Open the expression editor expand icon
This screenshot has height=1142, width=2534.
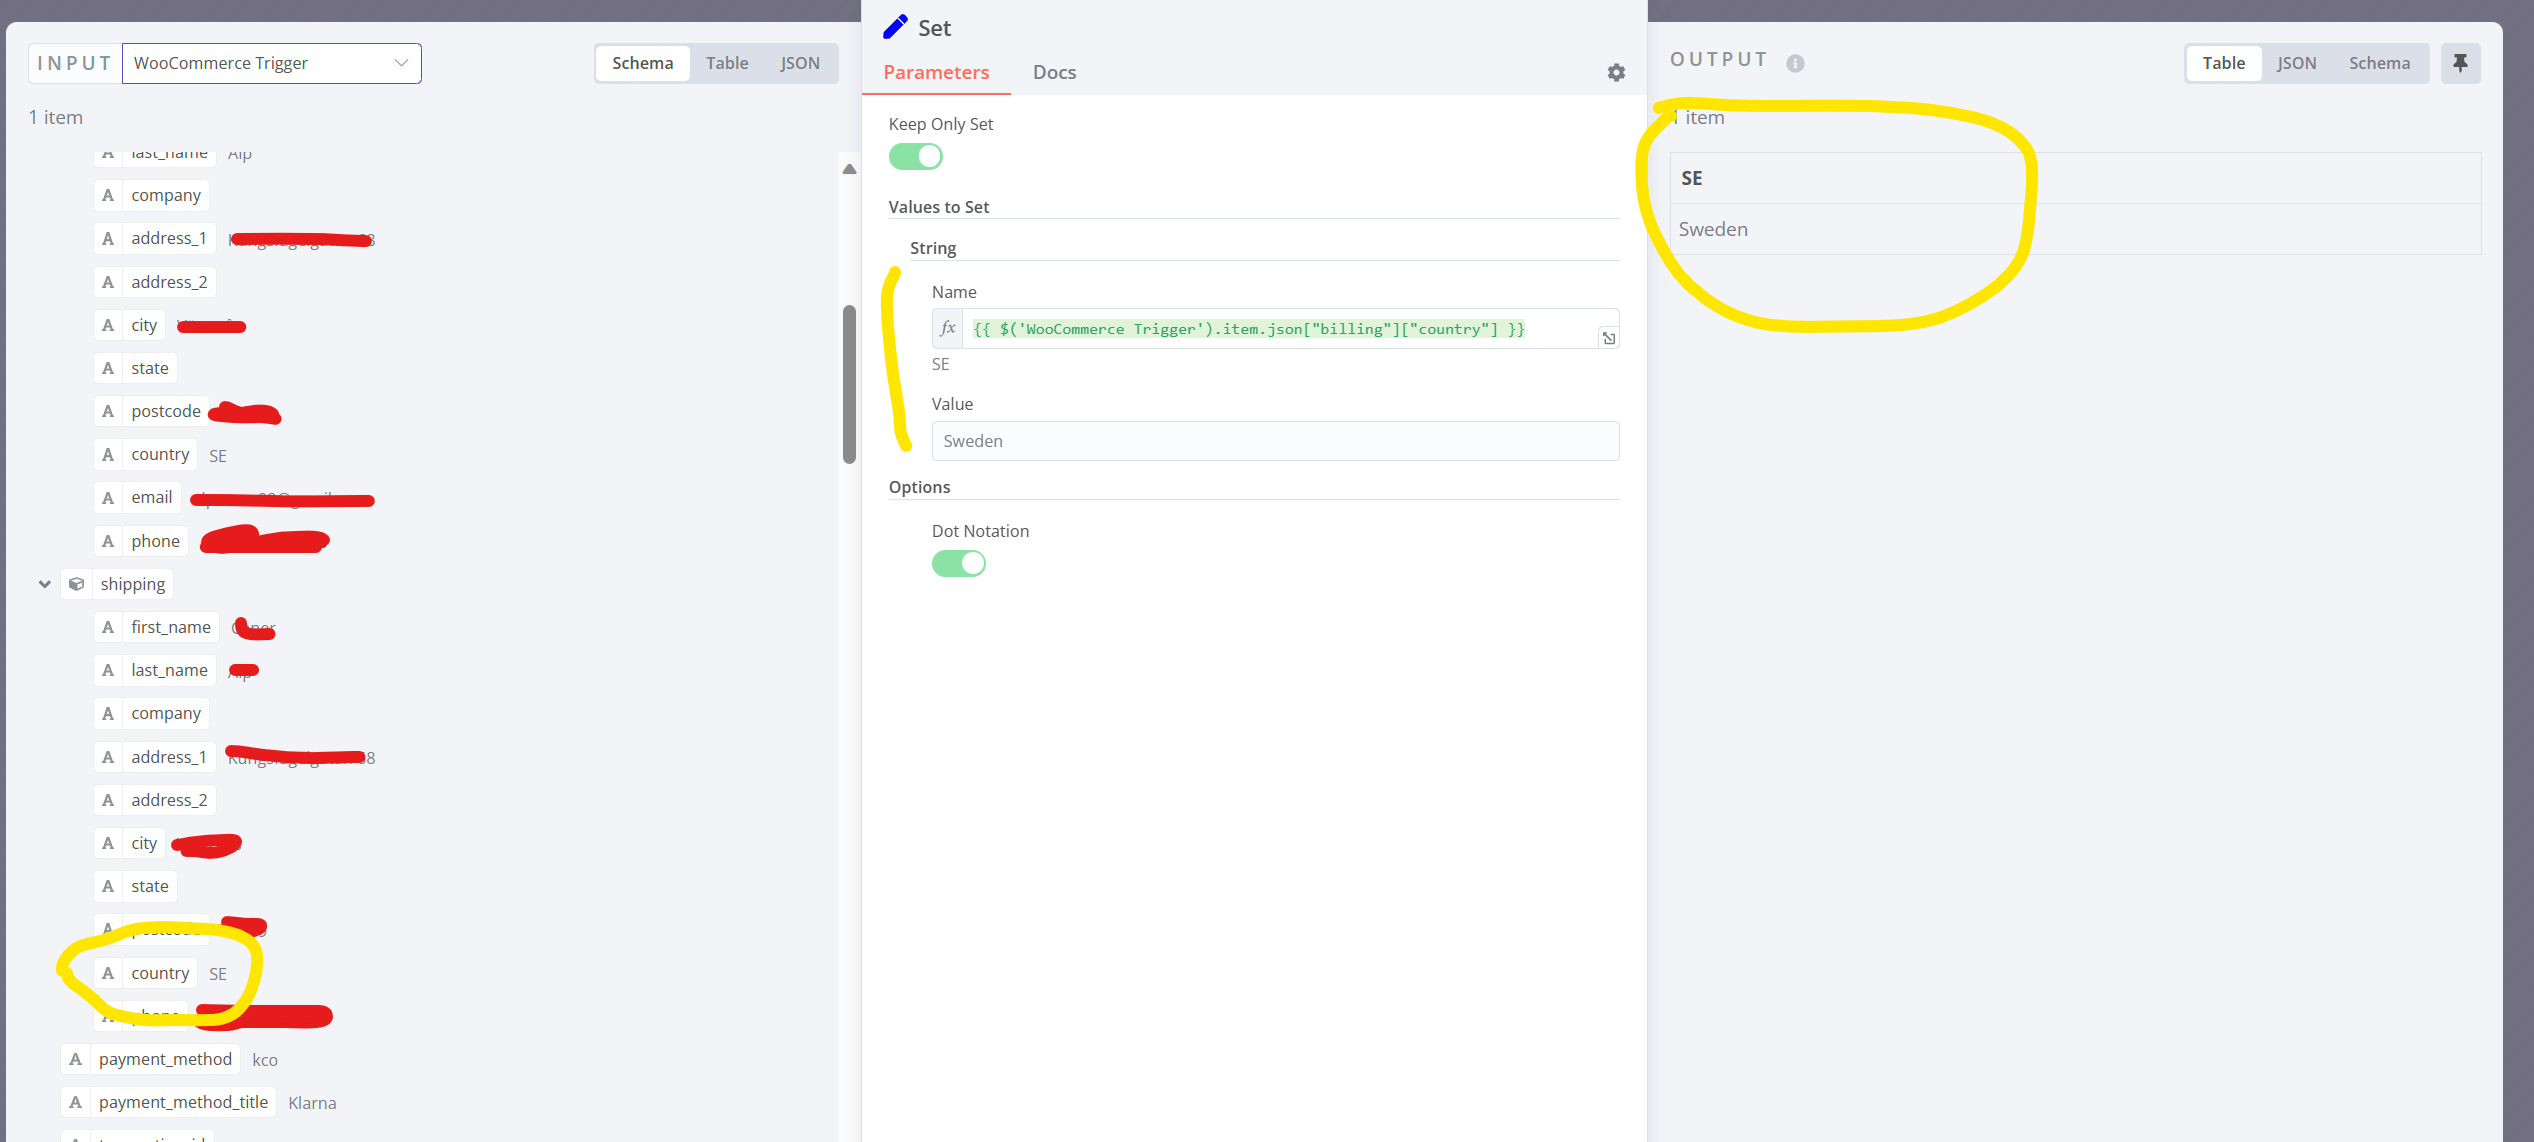[x=1608, y=338]
